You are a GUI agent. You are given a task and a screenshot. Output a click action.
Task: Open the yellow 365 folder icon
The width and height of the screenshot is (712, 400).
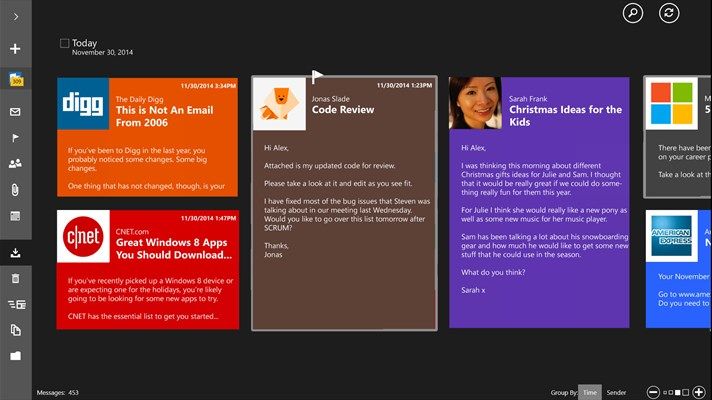[x=16, y=79]
